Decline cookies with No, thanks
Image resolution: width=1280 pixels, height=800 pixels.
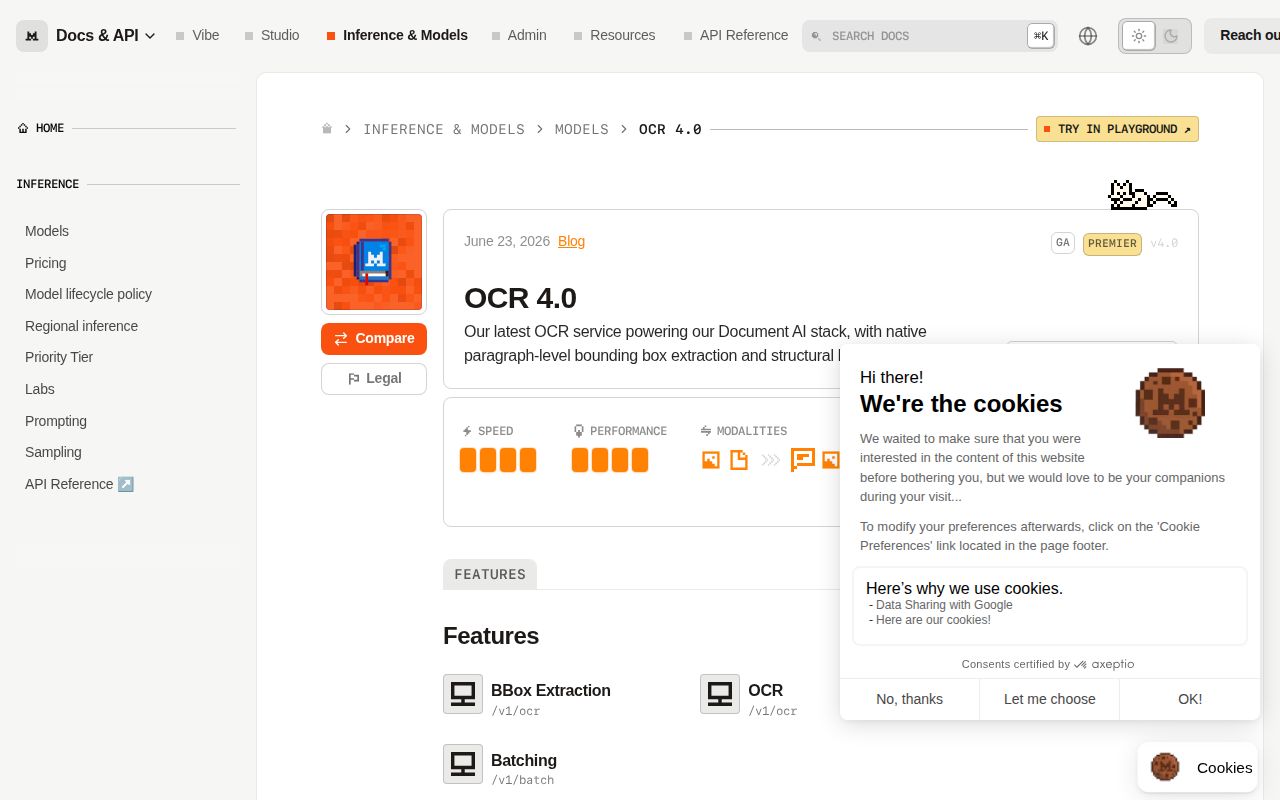click(x=909, y=699)
